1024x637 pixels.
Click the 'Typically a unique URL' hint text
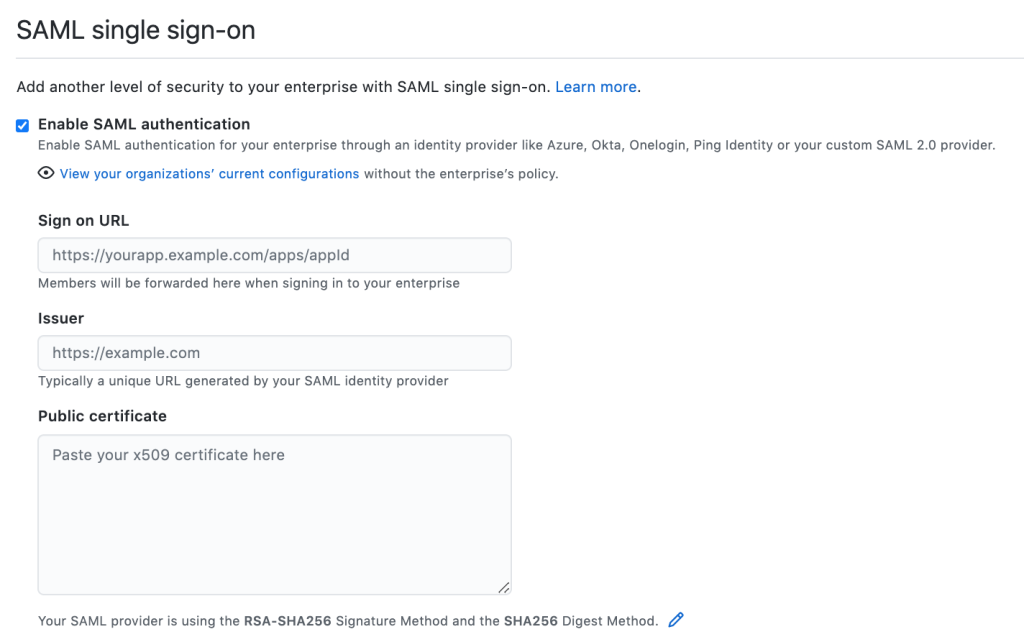coord(243,381)
